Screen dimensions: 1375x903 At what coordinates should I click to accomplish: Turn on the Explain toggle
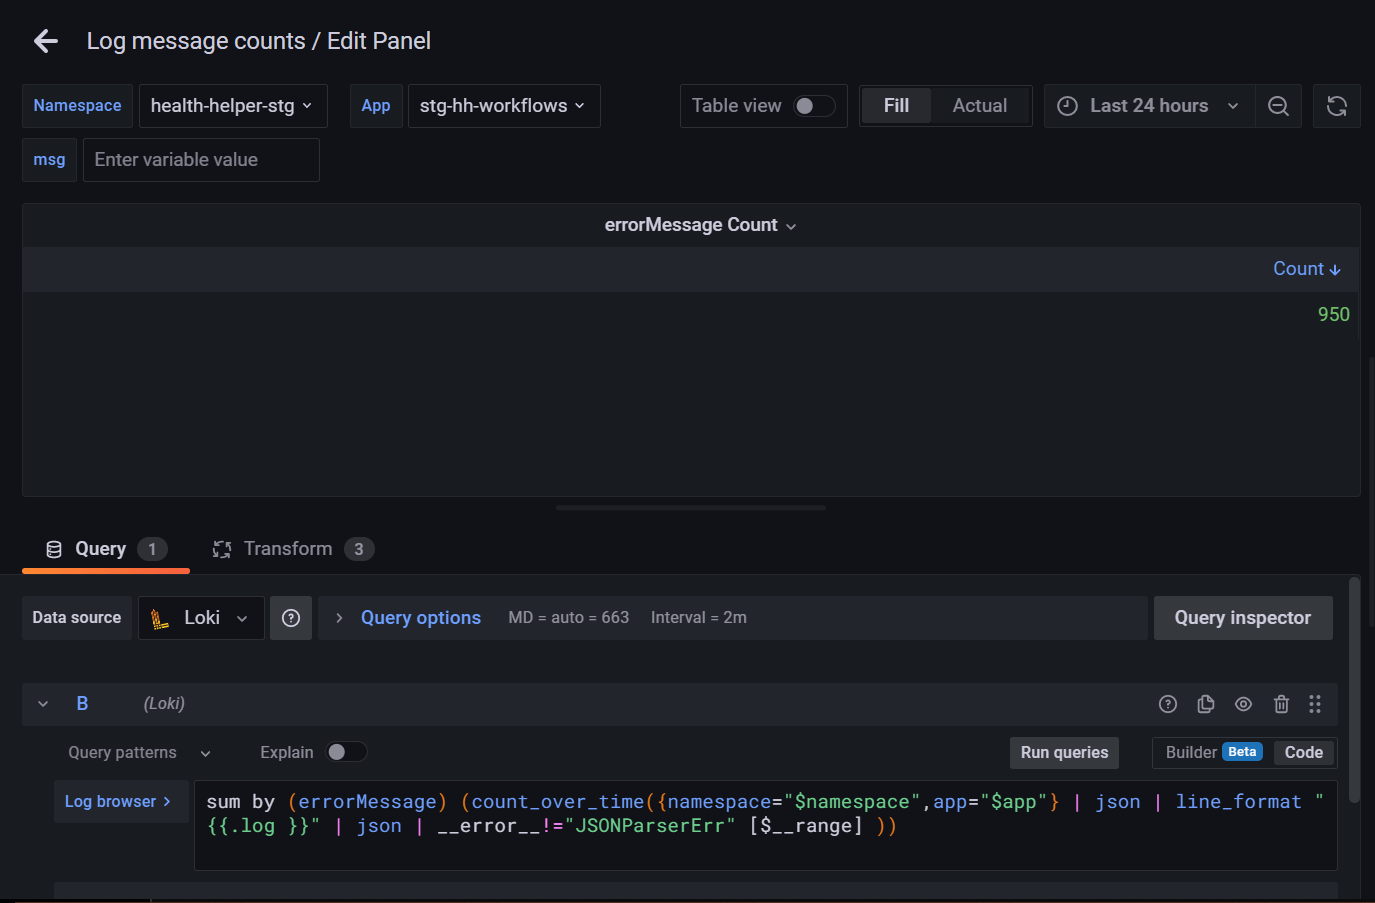click(x=346, y=752)
